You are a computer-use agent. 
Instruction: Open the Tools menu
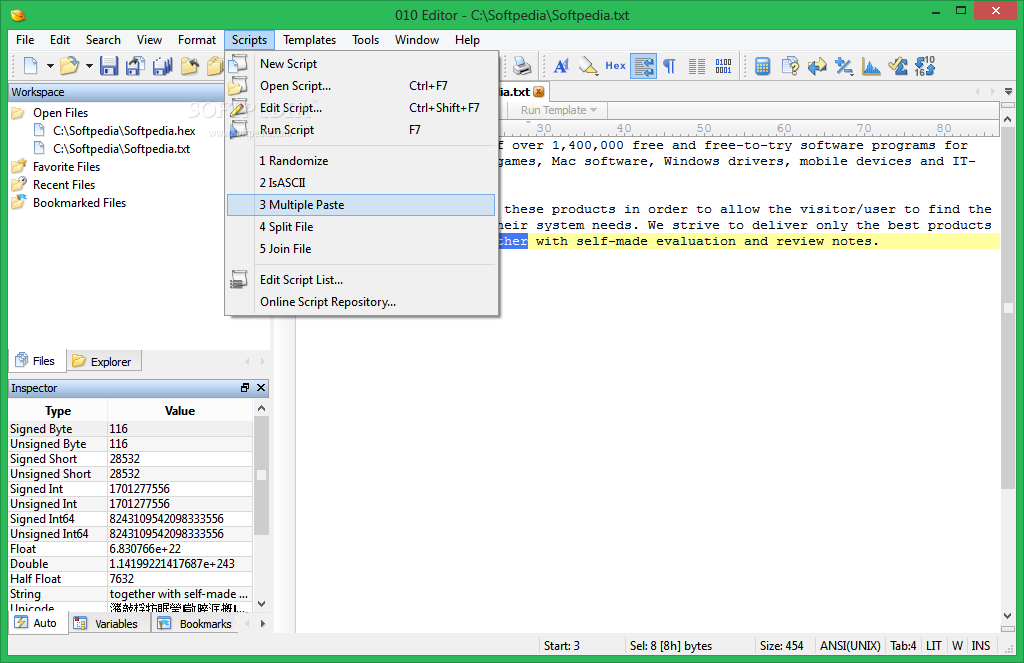pyautogui.click(x=365, y=40)
